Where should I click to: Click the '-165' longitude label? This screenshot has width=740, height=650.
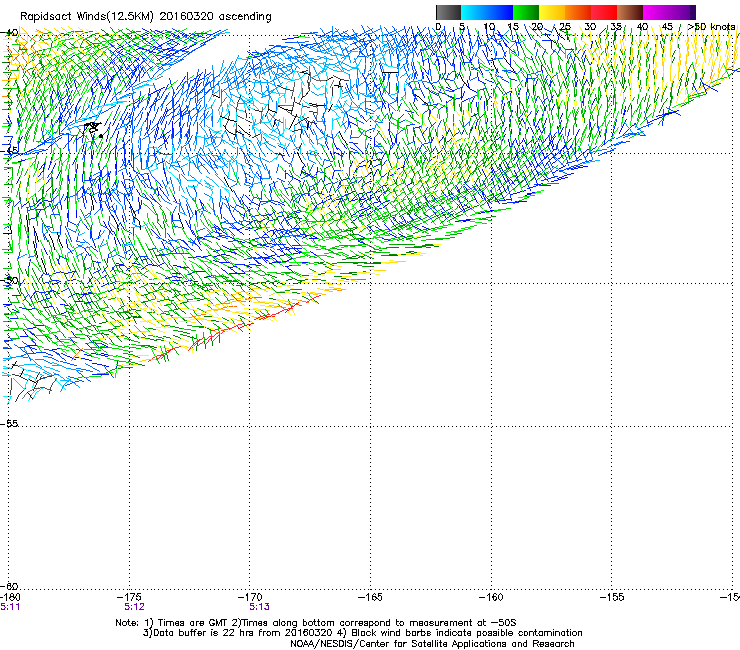pos(371,597)
